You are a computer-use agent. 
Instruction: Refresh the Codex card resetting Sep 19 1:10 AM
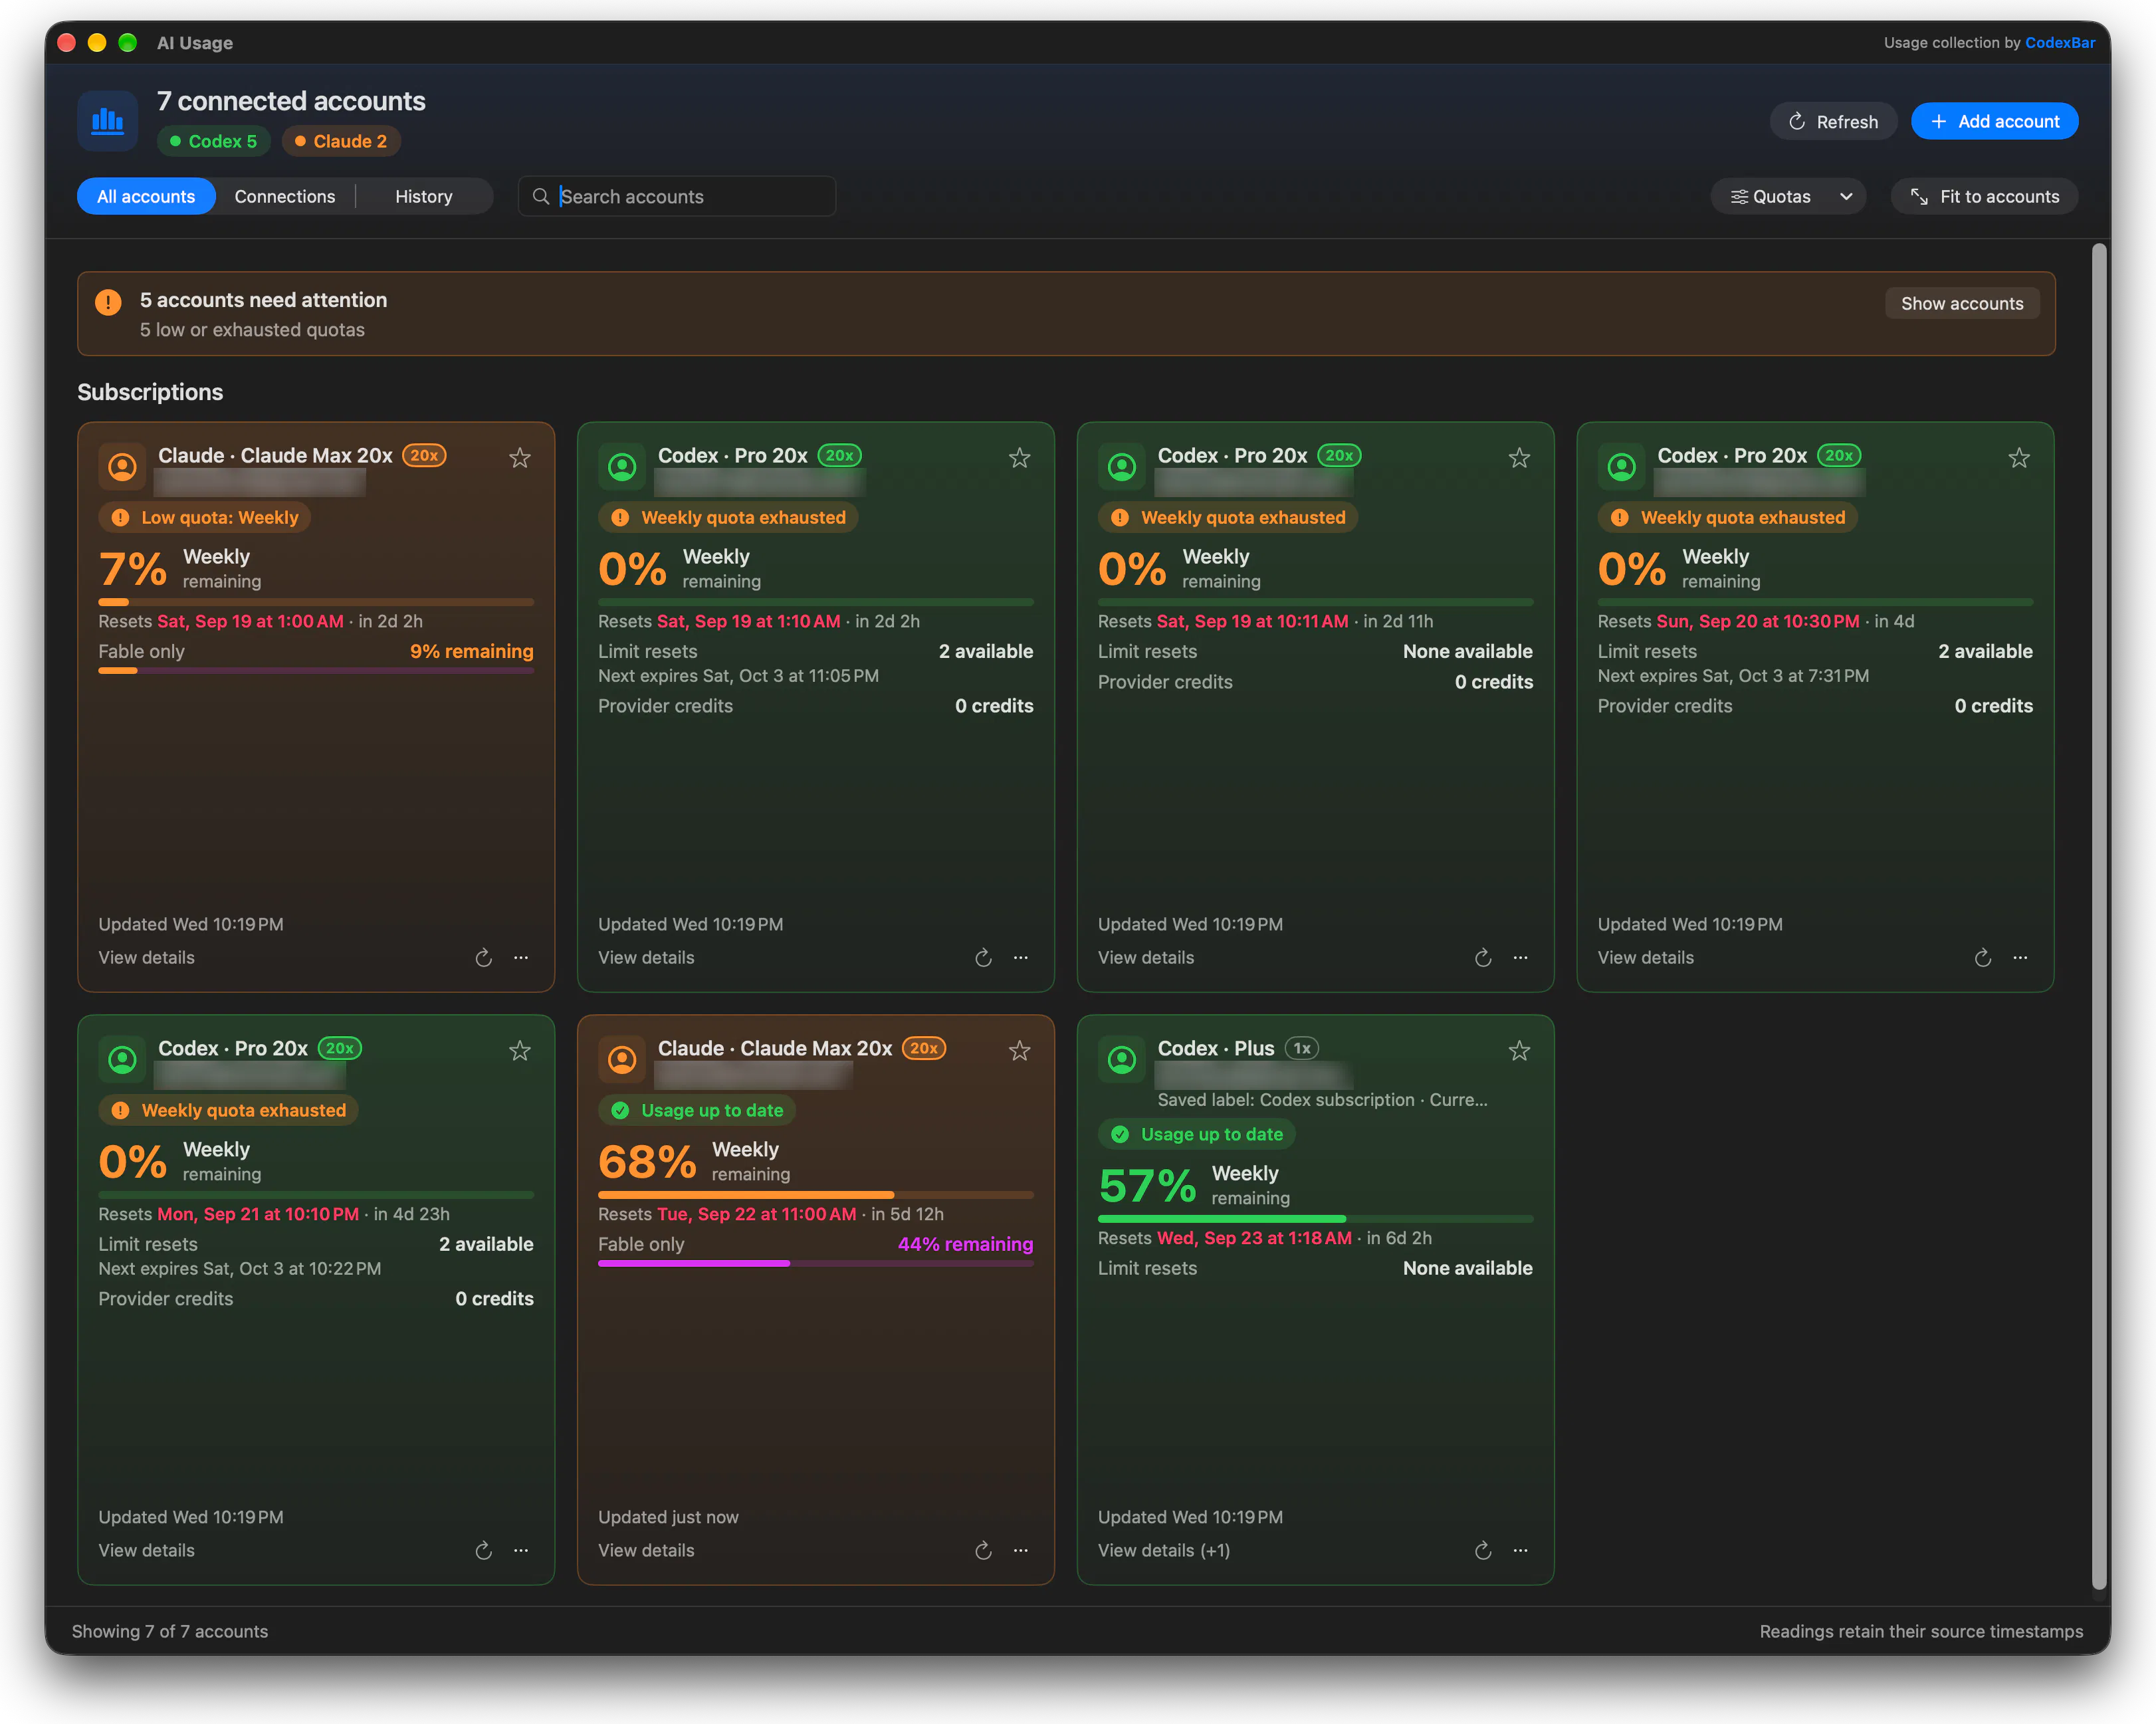click(x=983, y=958)
